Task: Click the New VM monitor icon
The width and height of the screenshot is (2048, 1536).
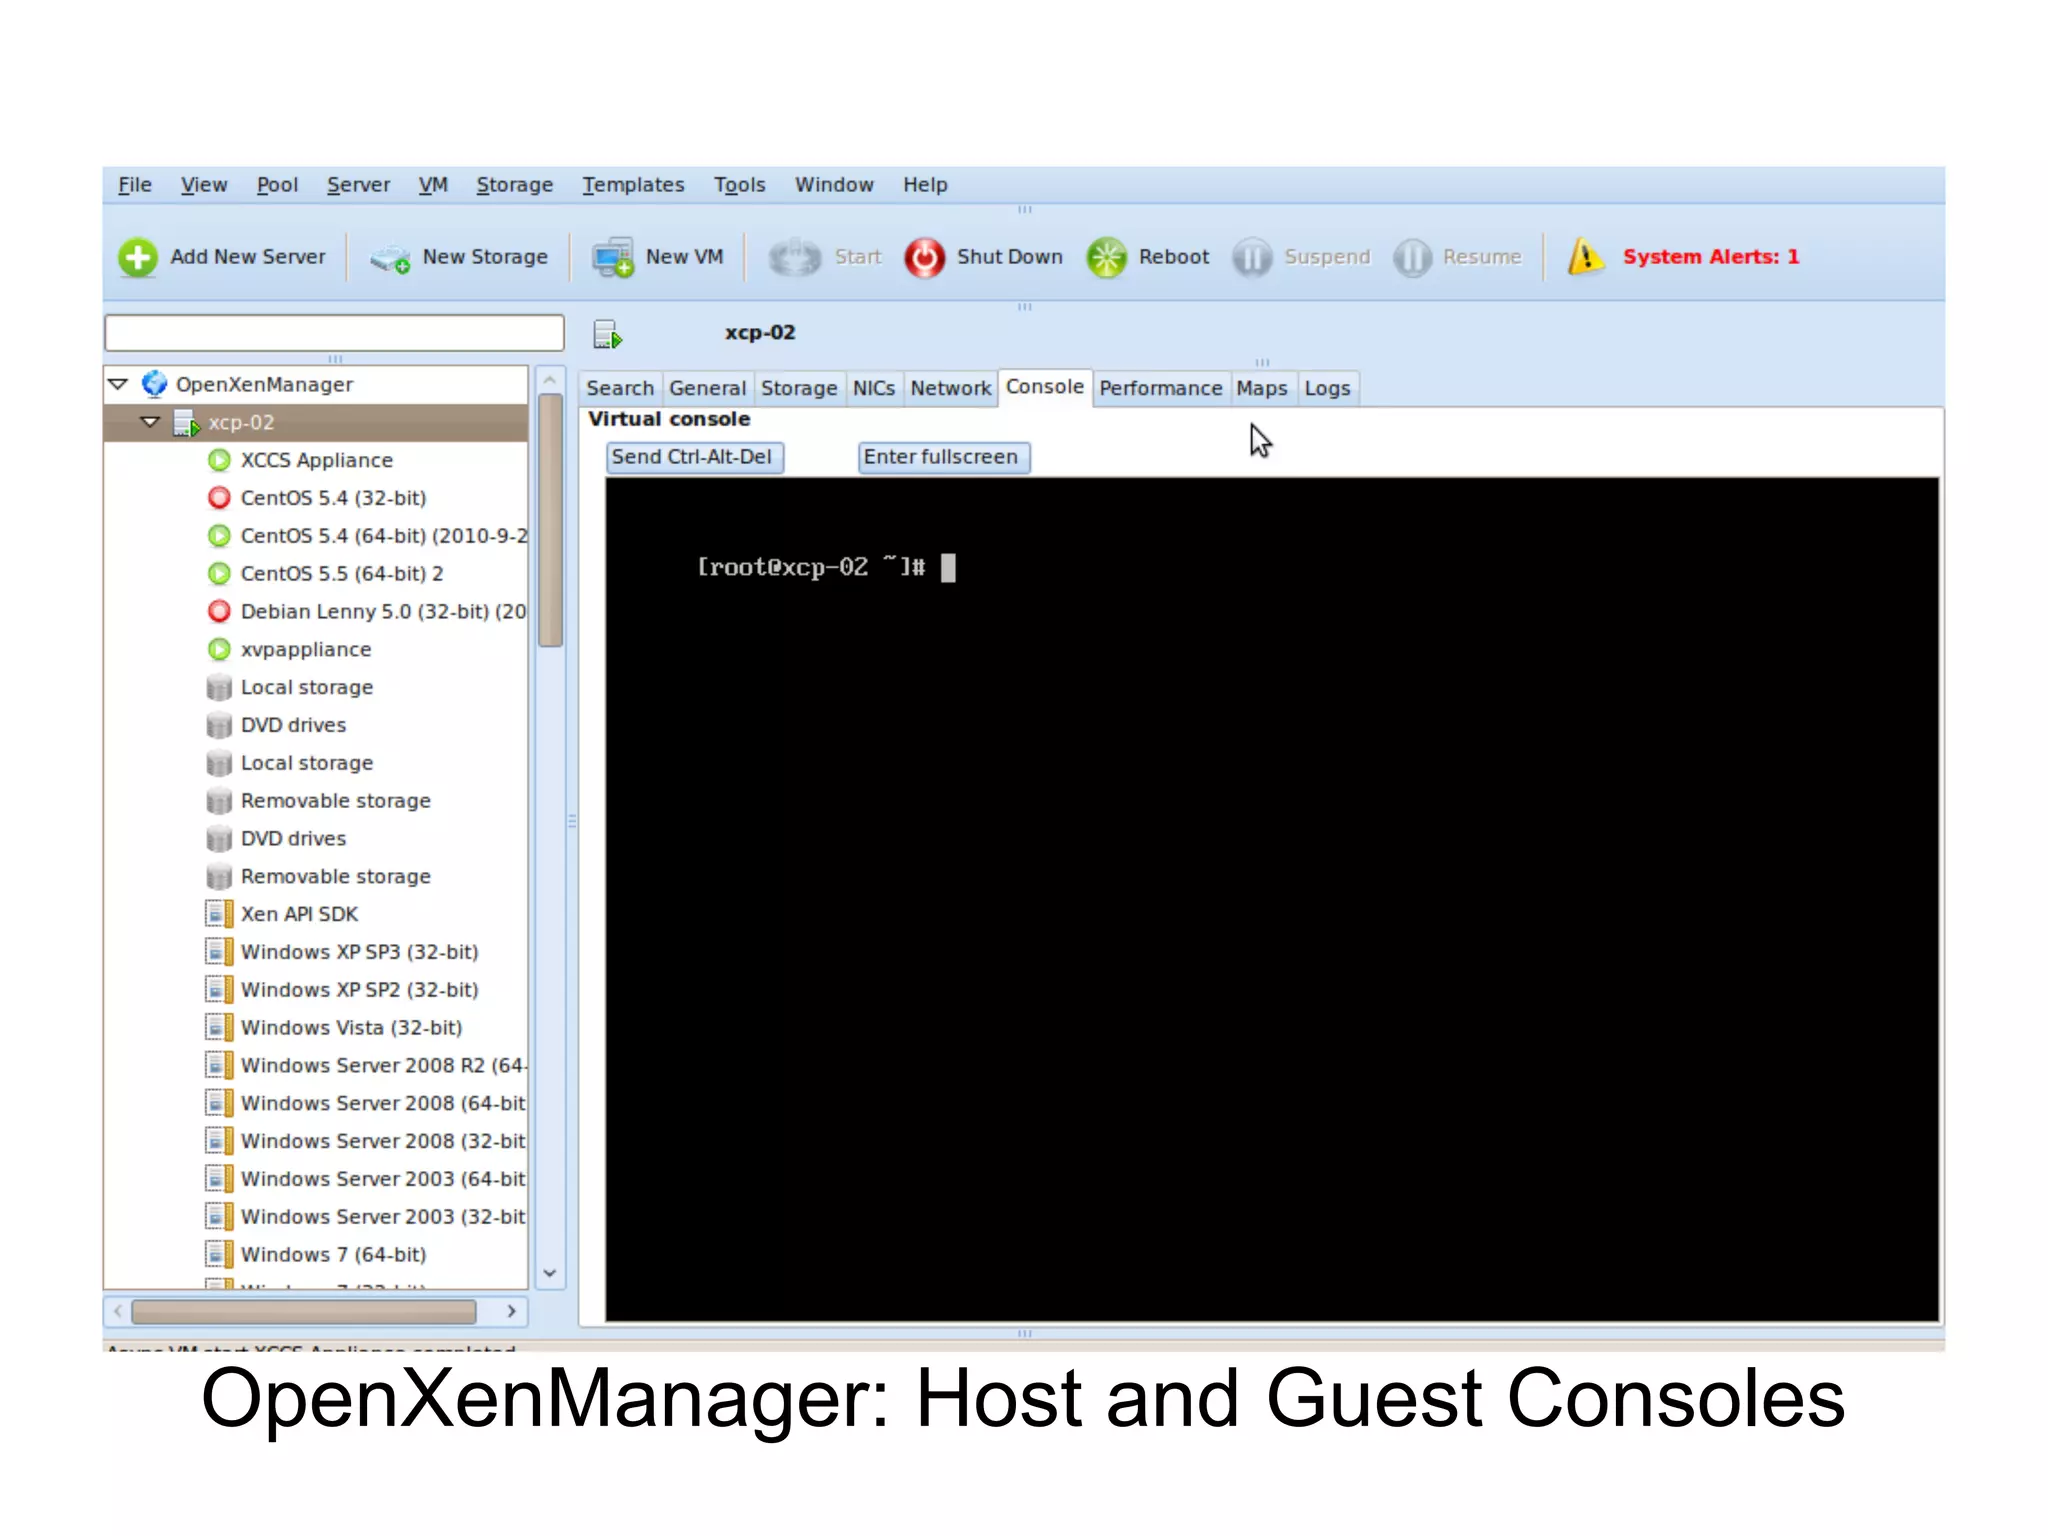Action: [x=613, y=258]
